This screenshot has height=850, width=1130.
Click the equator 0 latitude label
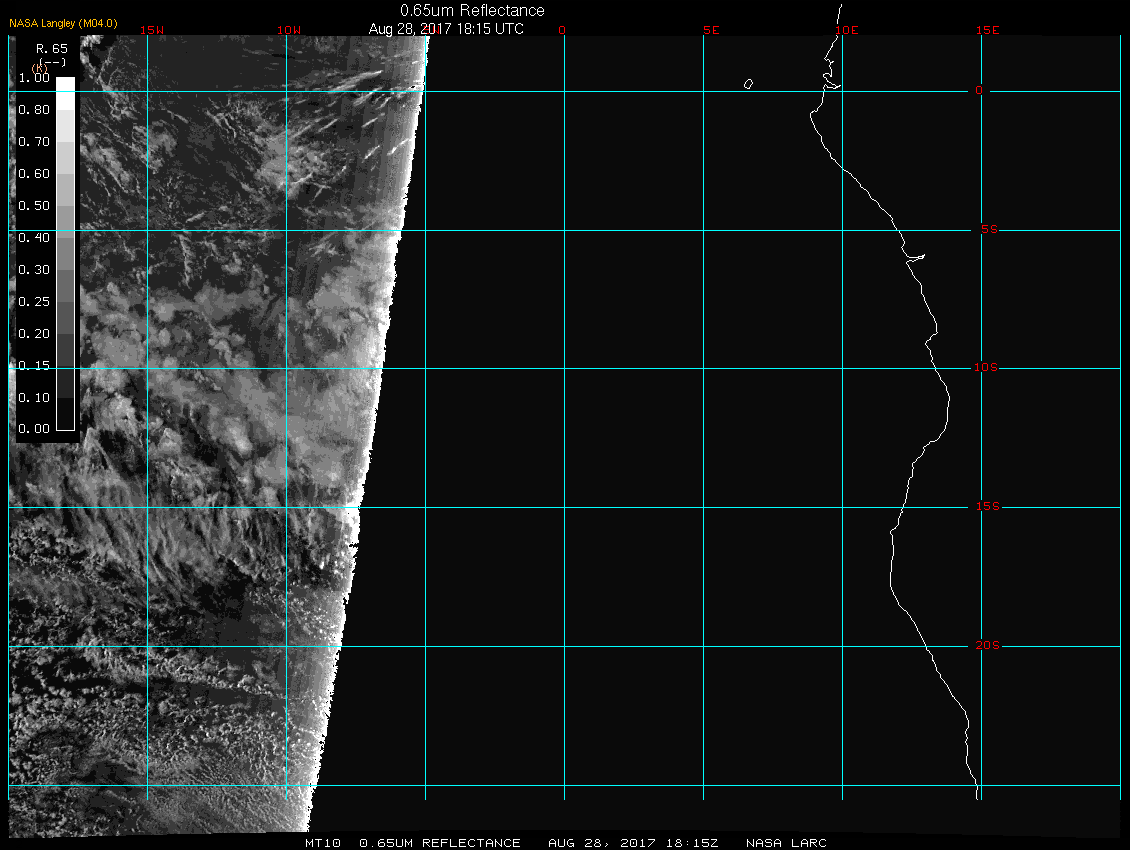(979, 90)
